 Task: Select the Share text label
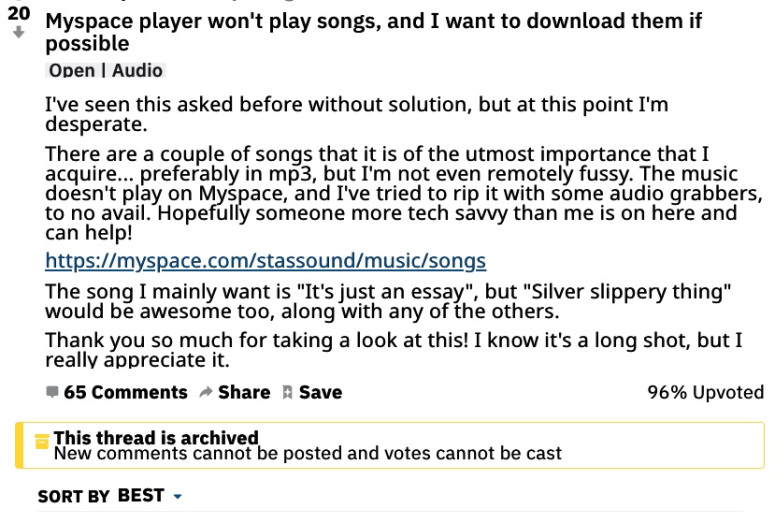(244, 392)
